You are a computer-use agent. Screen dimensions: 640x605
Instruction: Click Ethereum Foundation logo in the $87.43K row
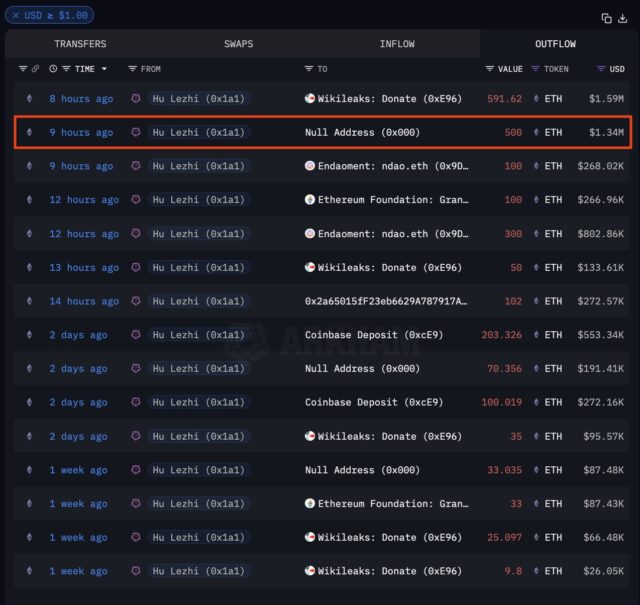[310, 503]
